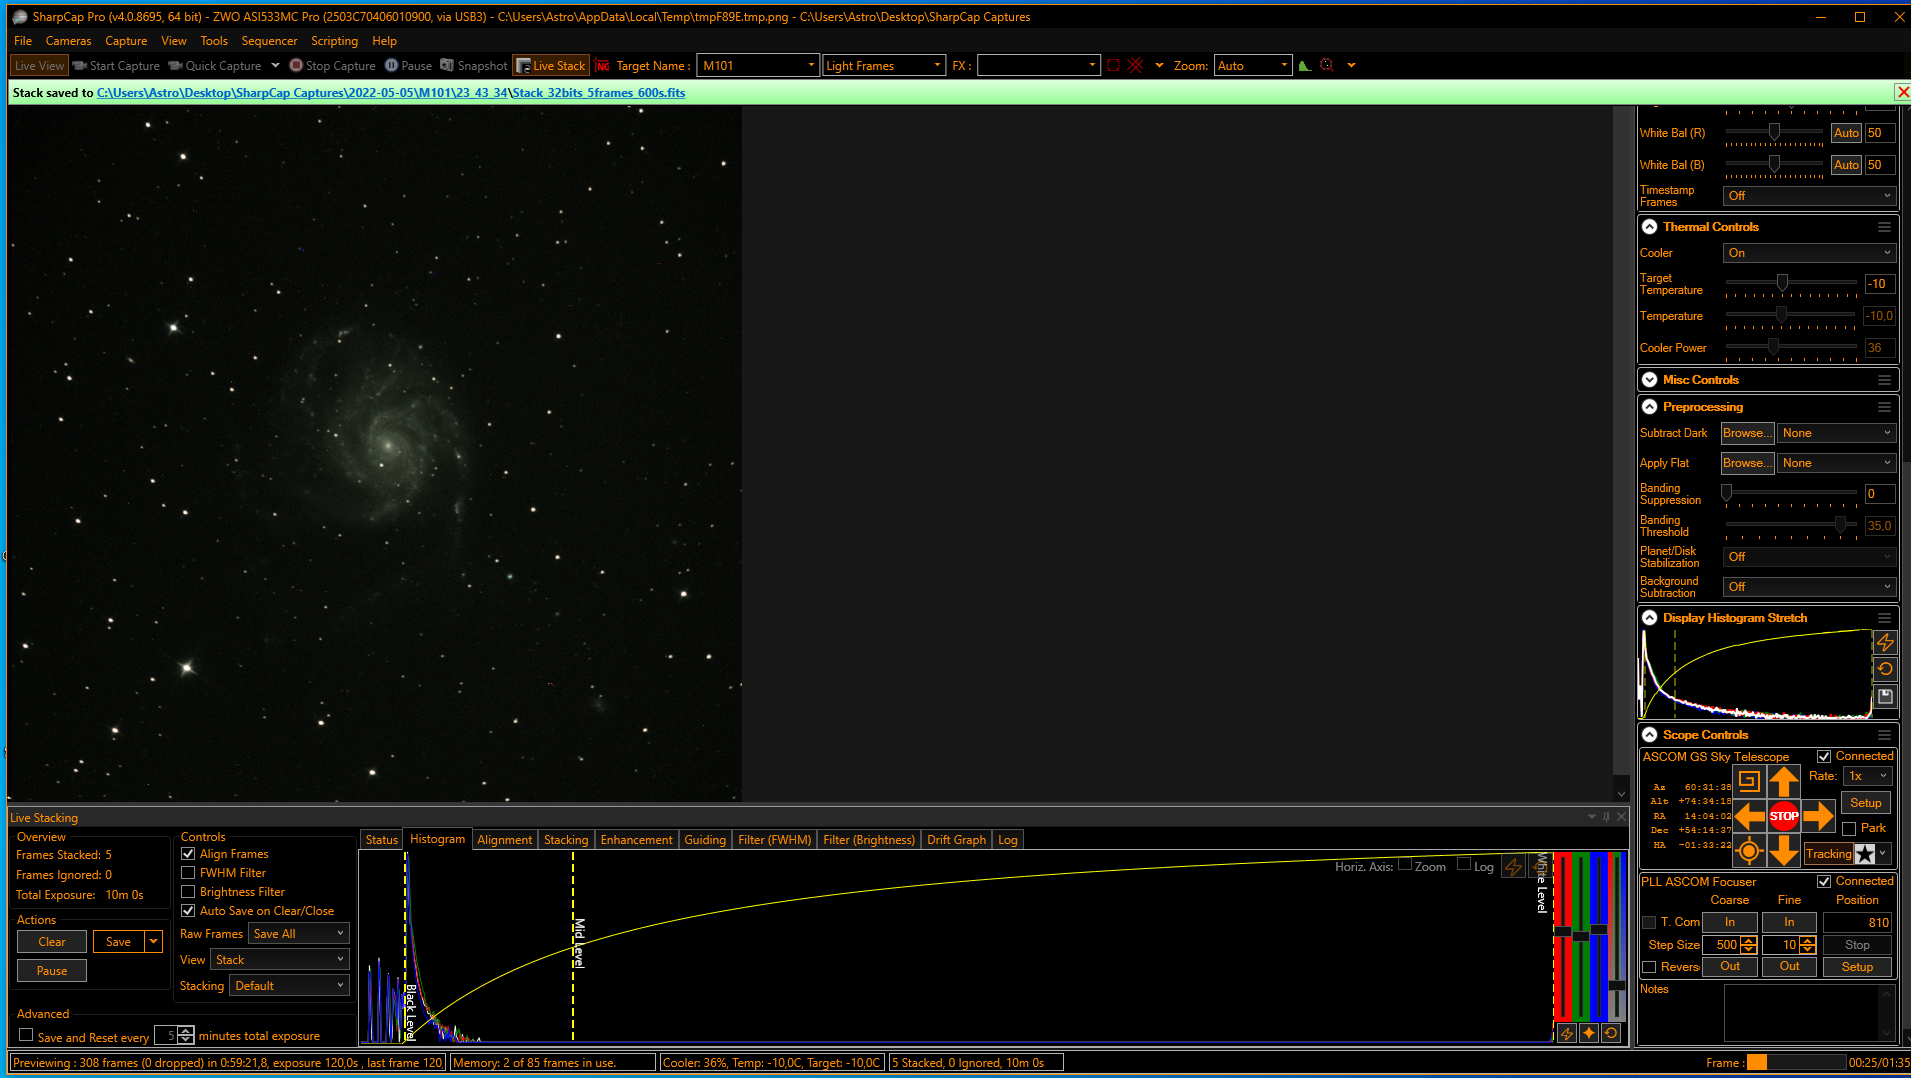The width and height of the screenshot is (1911, 1078).
Task: Toggle Auto Save on Clear/Close checkbox
Action: [x=188, y=911]
